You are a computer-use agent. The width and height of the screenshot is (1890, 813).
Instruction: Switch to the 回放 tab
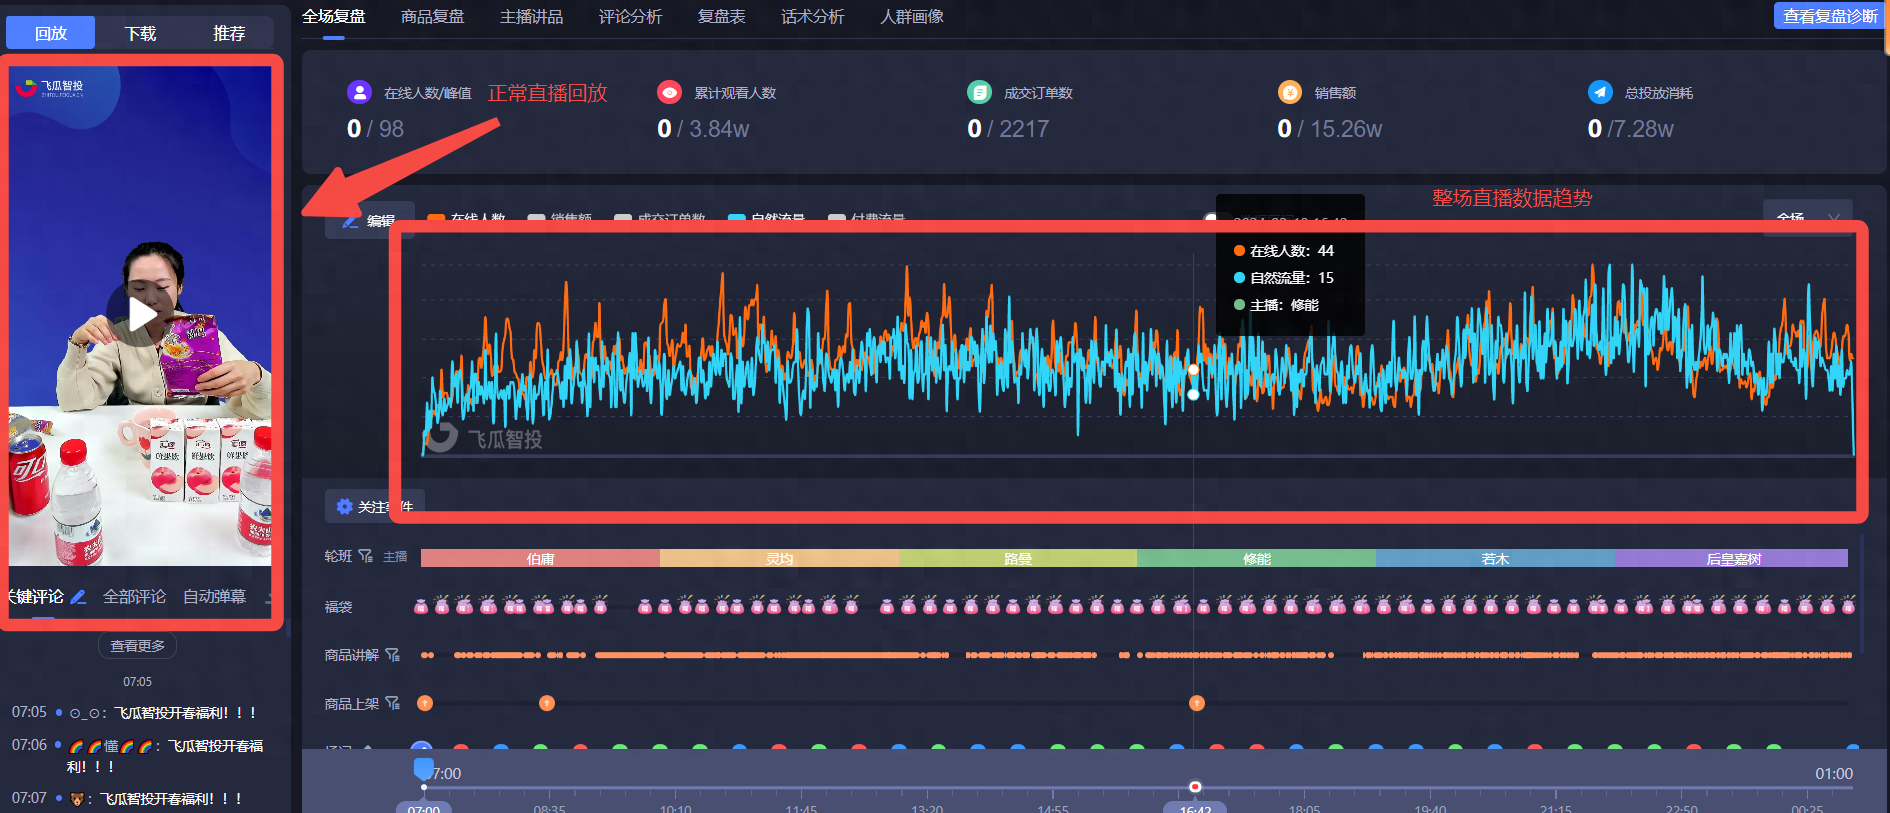click(x=51, y=33)
